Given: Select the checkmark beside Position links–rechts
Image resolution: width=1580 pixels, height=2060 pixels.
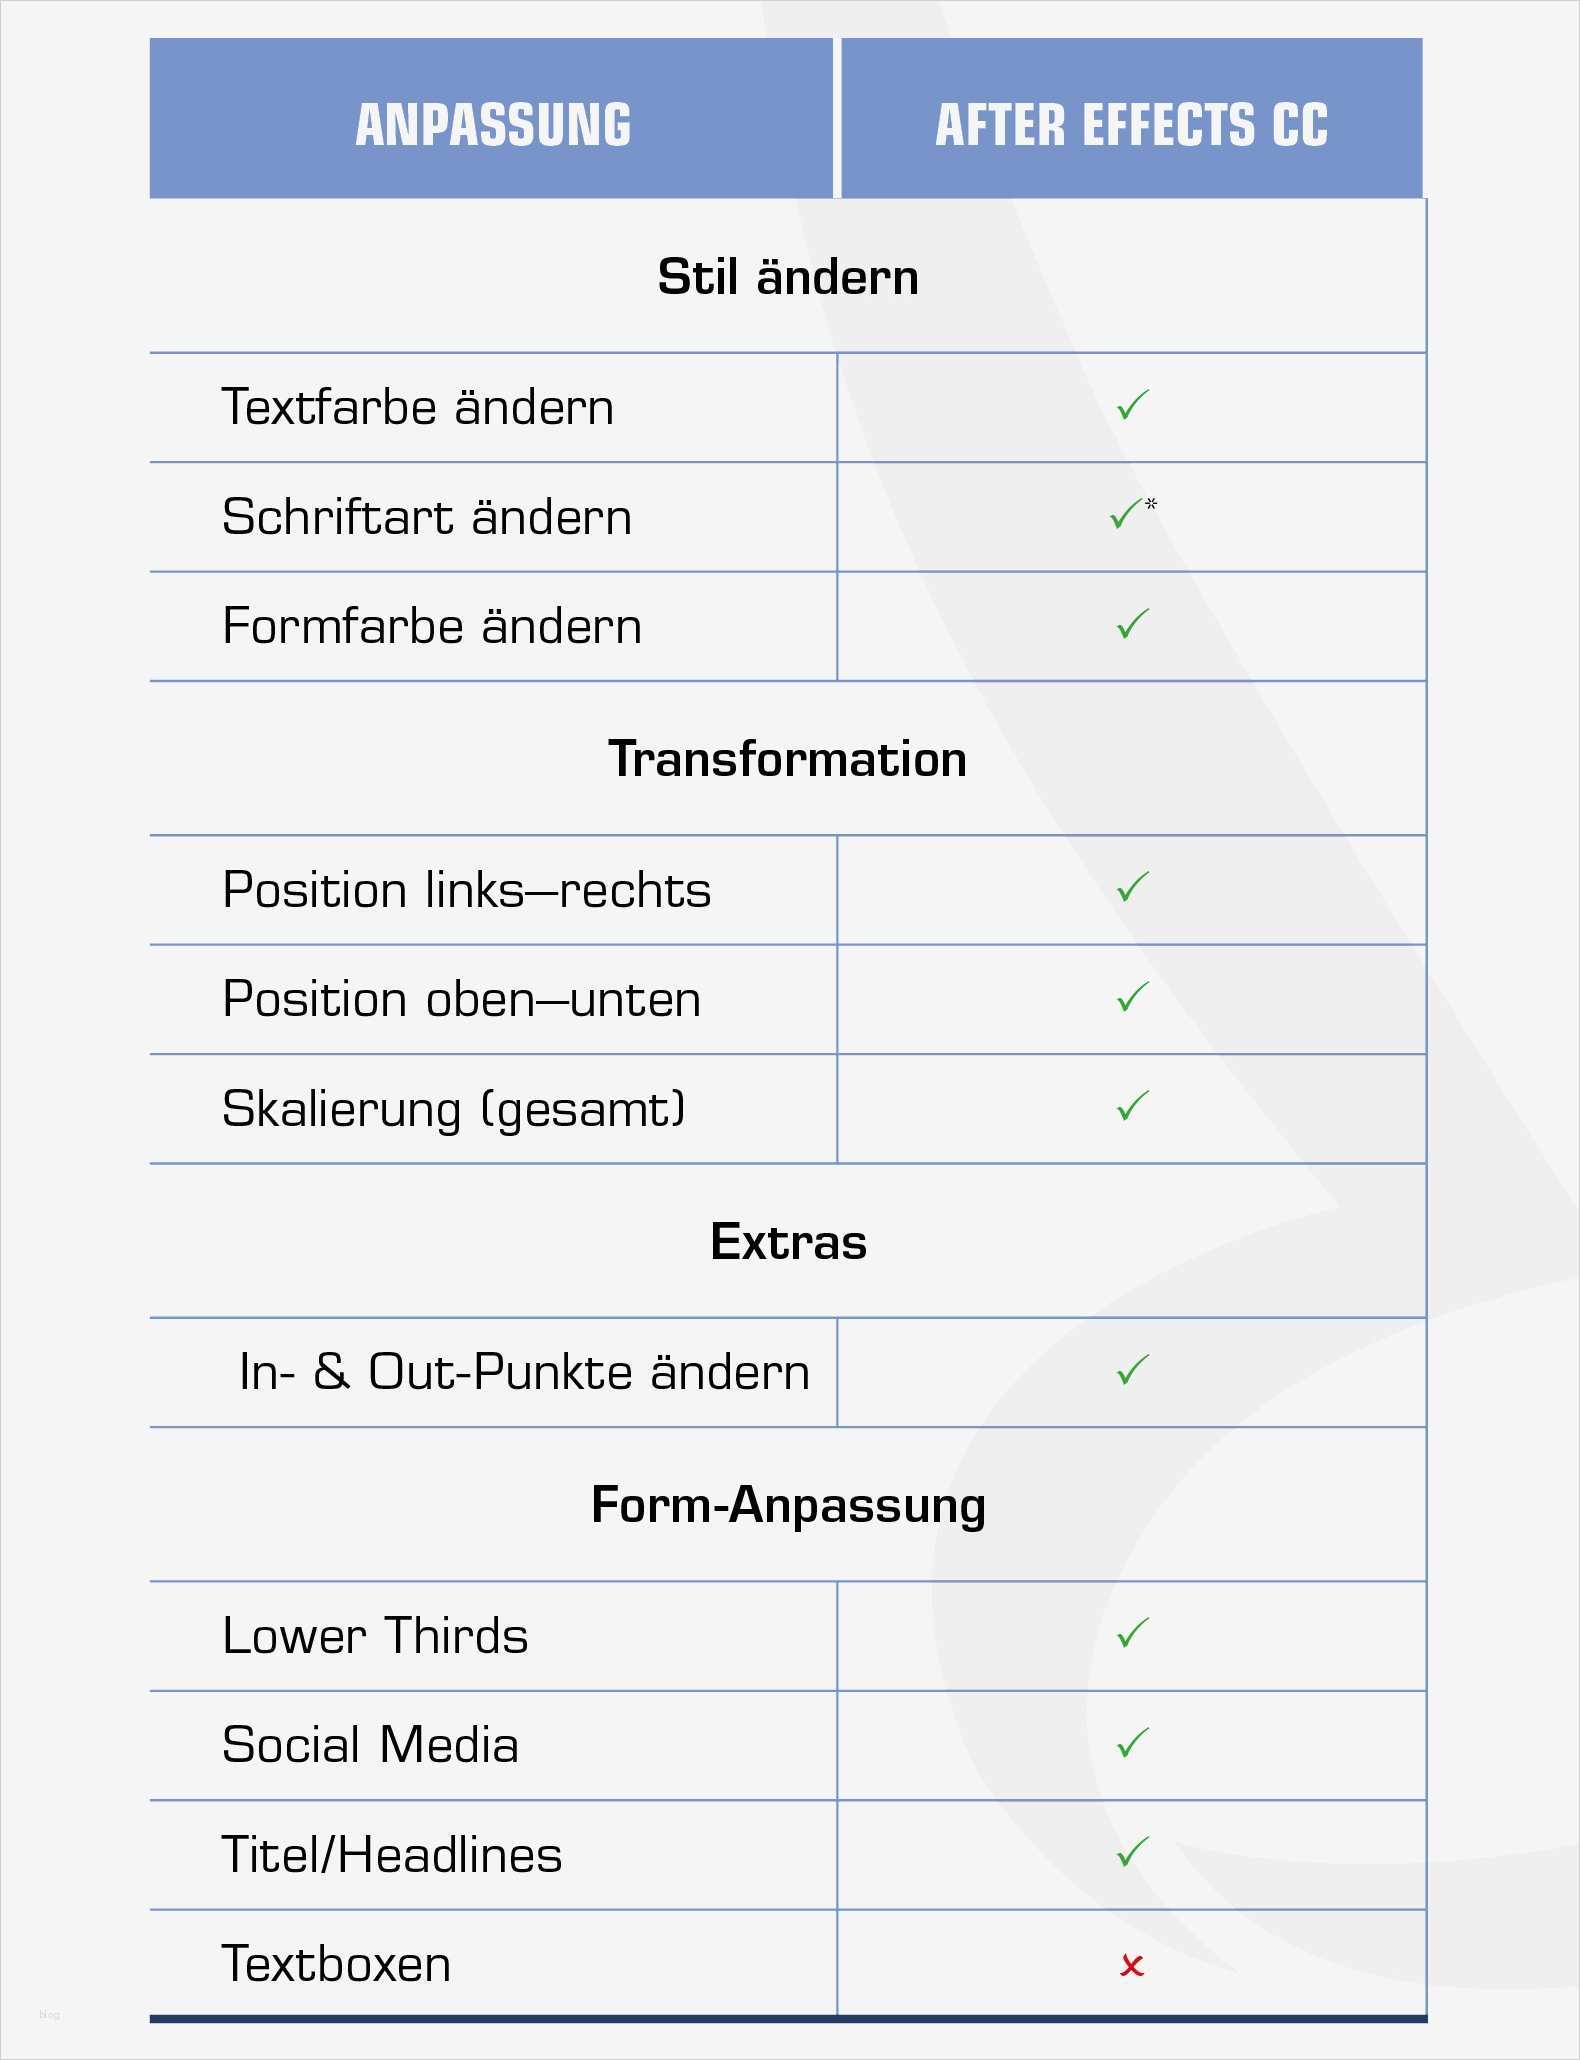Looking at the screenshot, I should coord(1132,888).
